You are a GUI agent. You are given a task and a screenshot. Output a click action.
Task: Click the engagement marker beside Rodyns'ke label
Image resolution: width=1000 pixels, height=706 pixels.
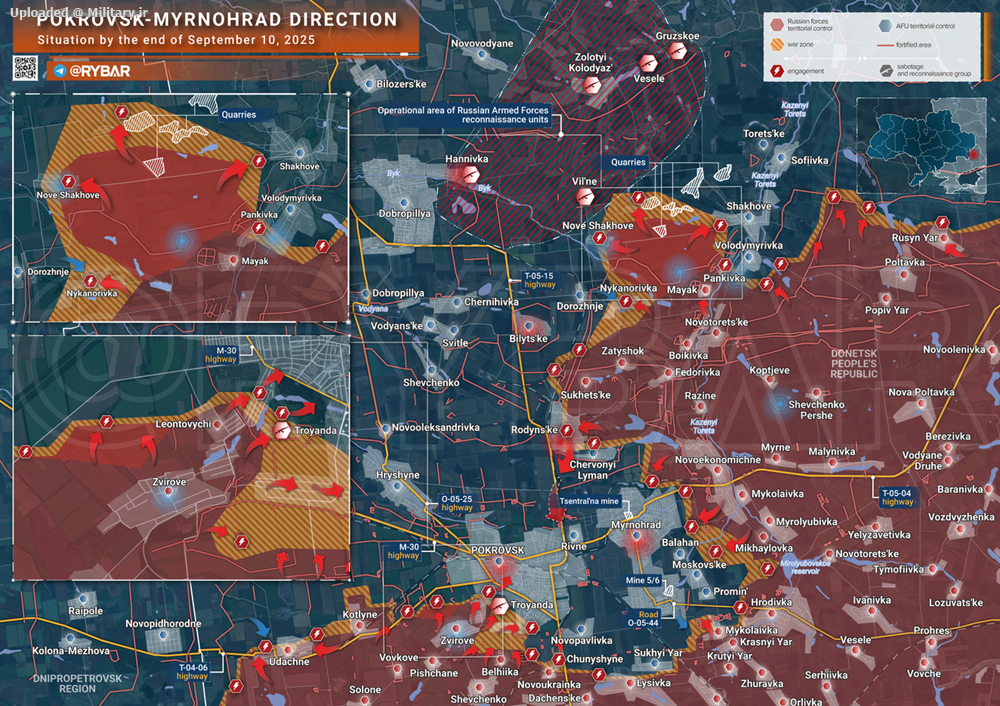point(566,430)
